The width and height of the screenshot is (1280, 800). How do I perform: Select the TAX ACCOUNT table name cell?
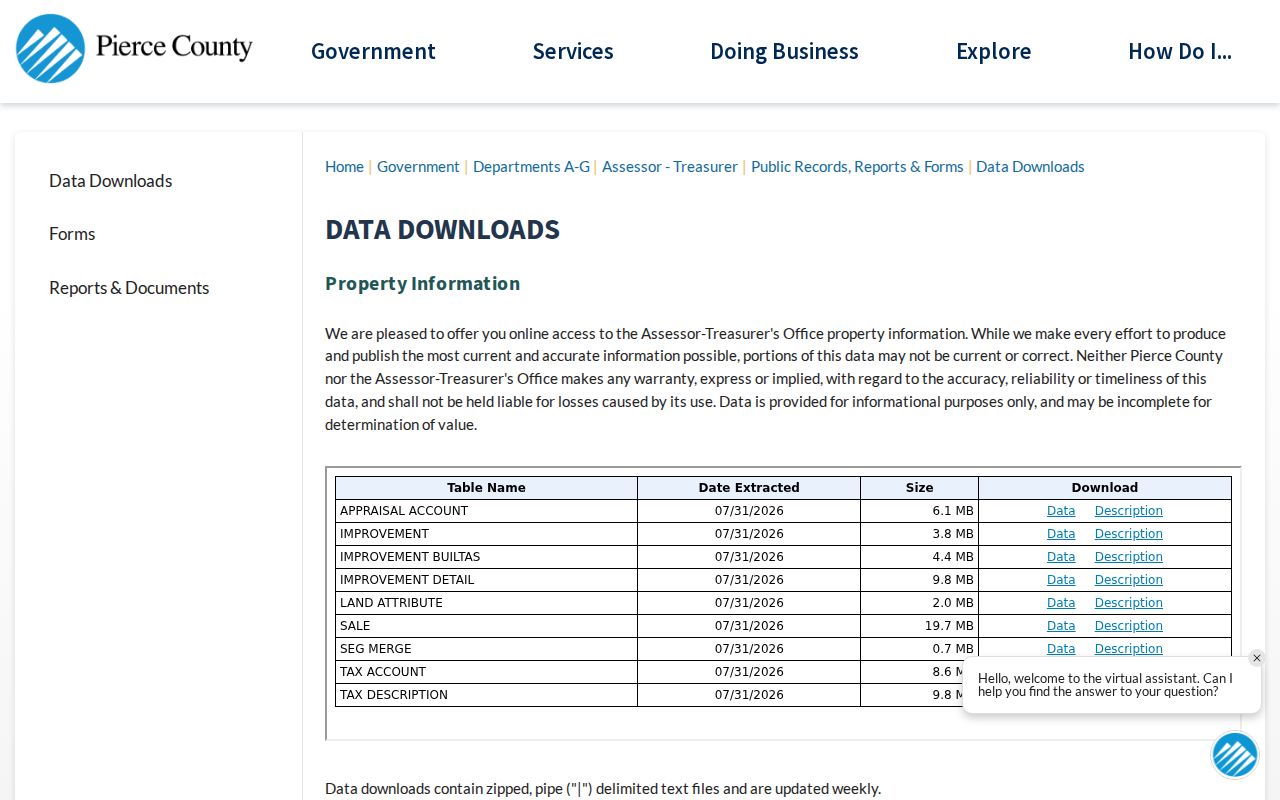point(486,672)
